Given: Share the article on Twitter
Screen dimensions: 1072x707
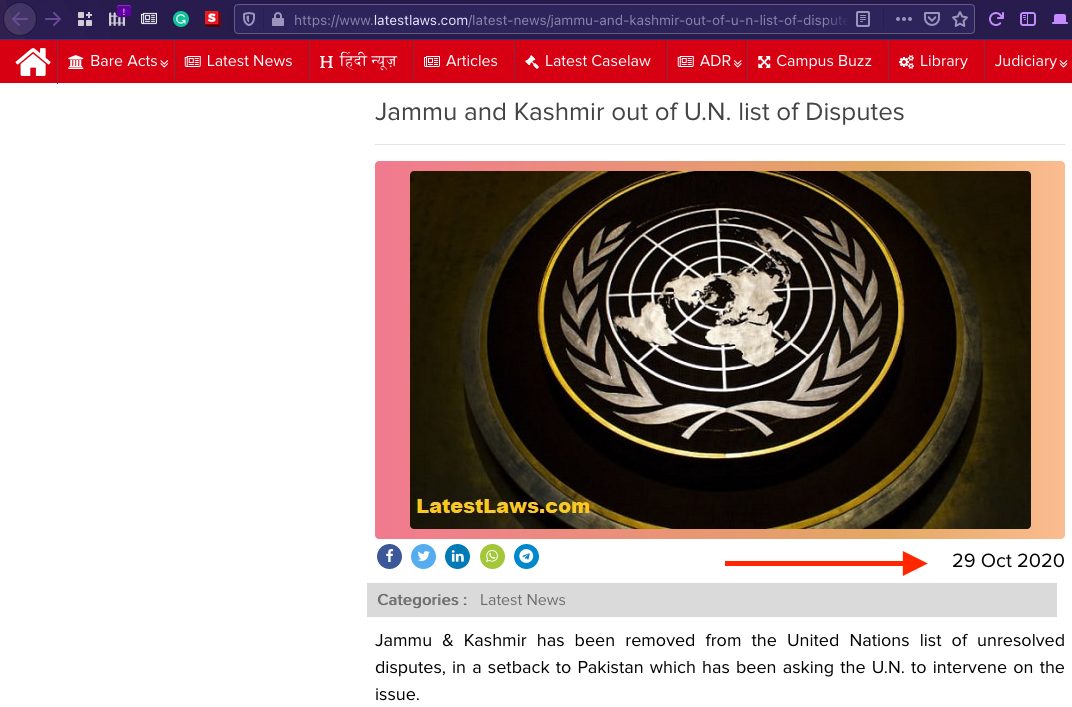Looking at the screenshot, I should click(x=423, y=557).
